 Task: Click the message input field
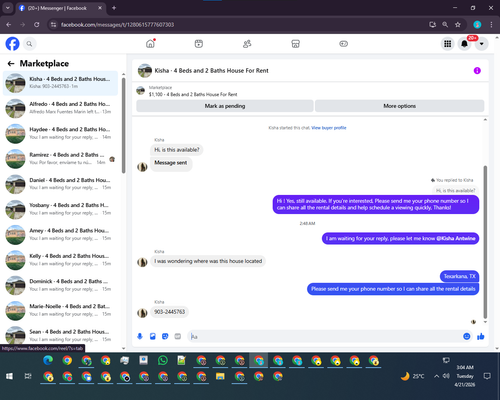click(325, 336)
